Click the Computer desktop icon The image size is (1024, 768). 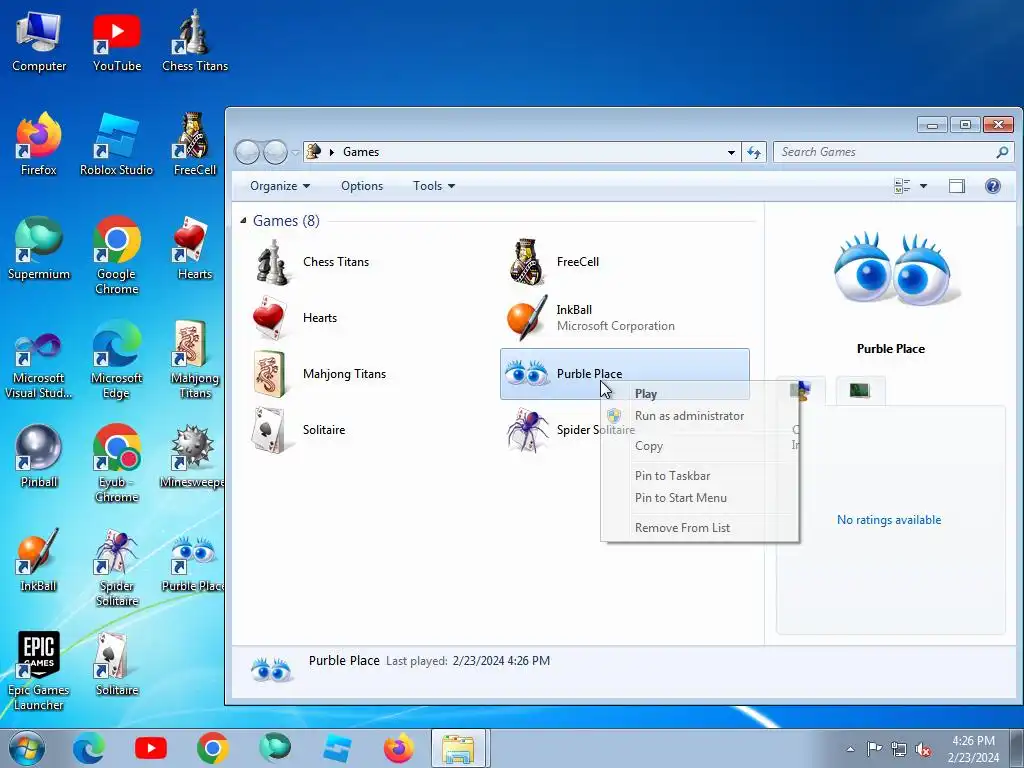point(39,42)
